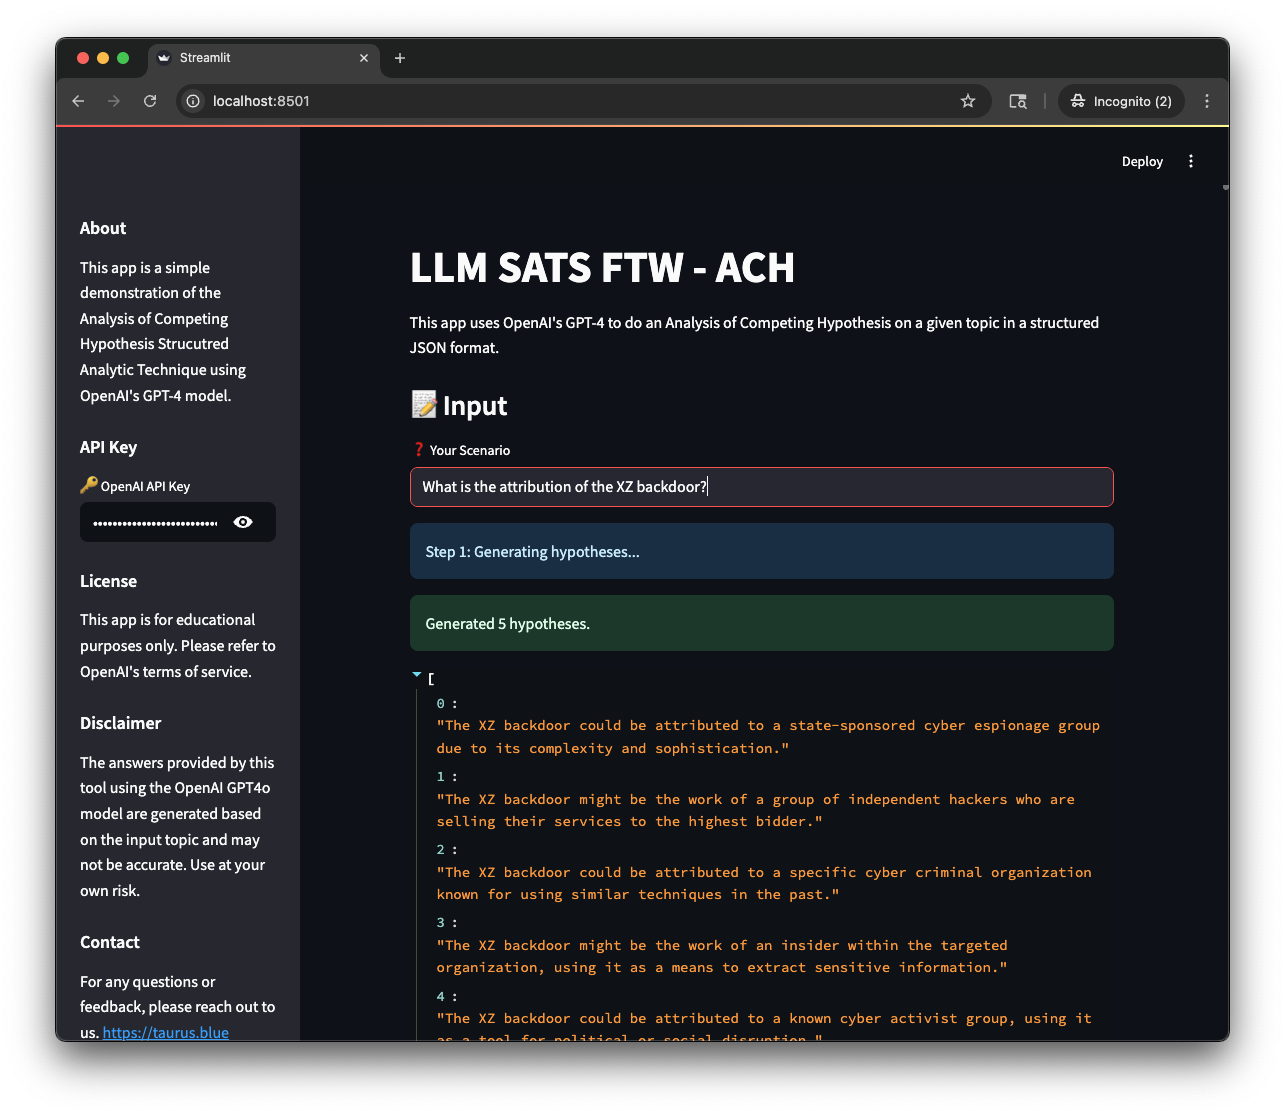This screenshot has height=1115, width=1285.
Task: Click hypothesis 2 about cyber criminal organization
Action: [764, 883]
